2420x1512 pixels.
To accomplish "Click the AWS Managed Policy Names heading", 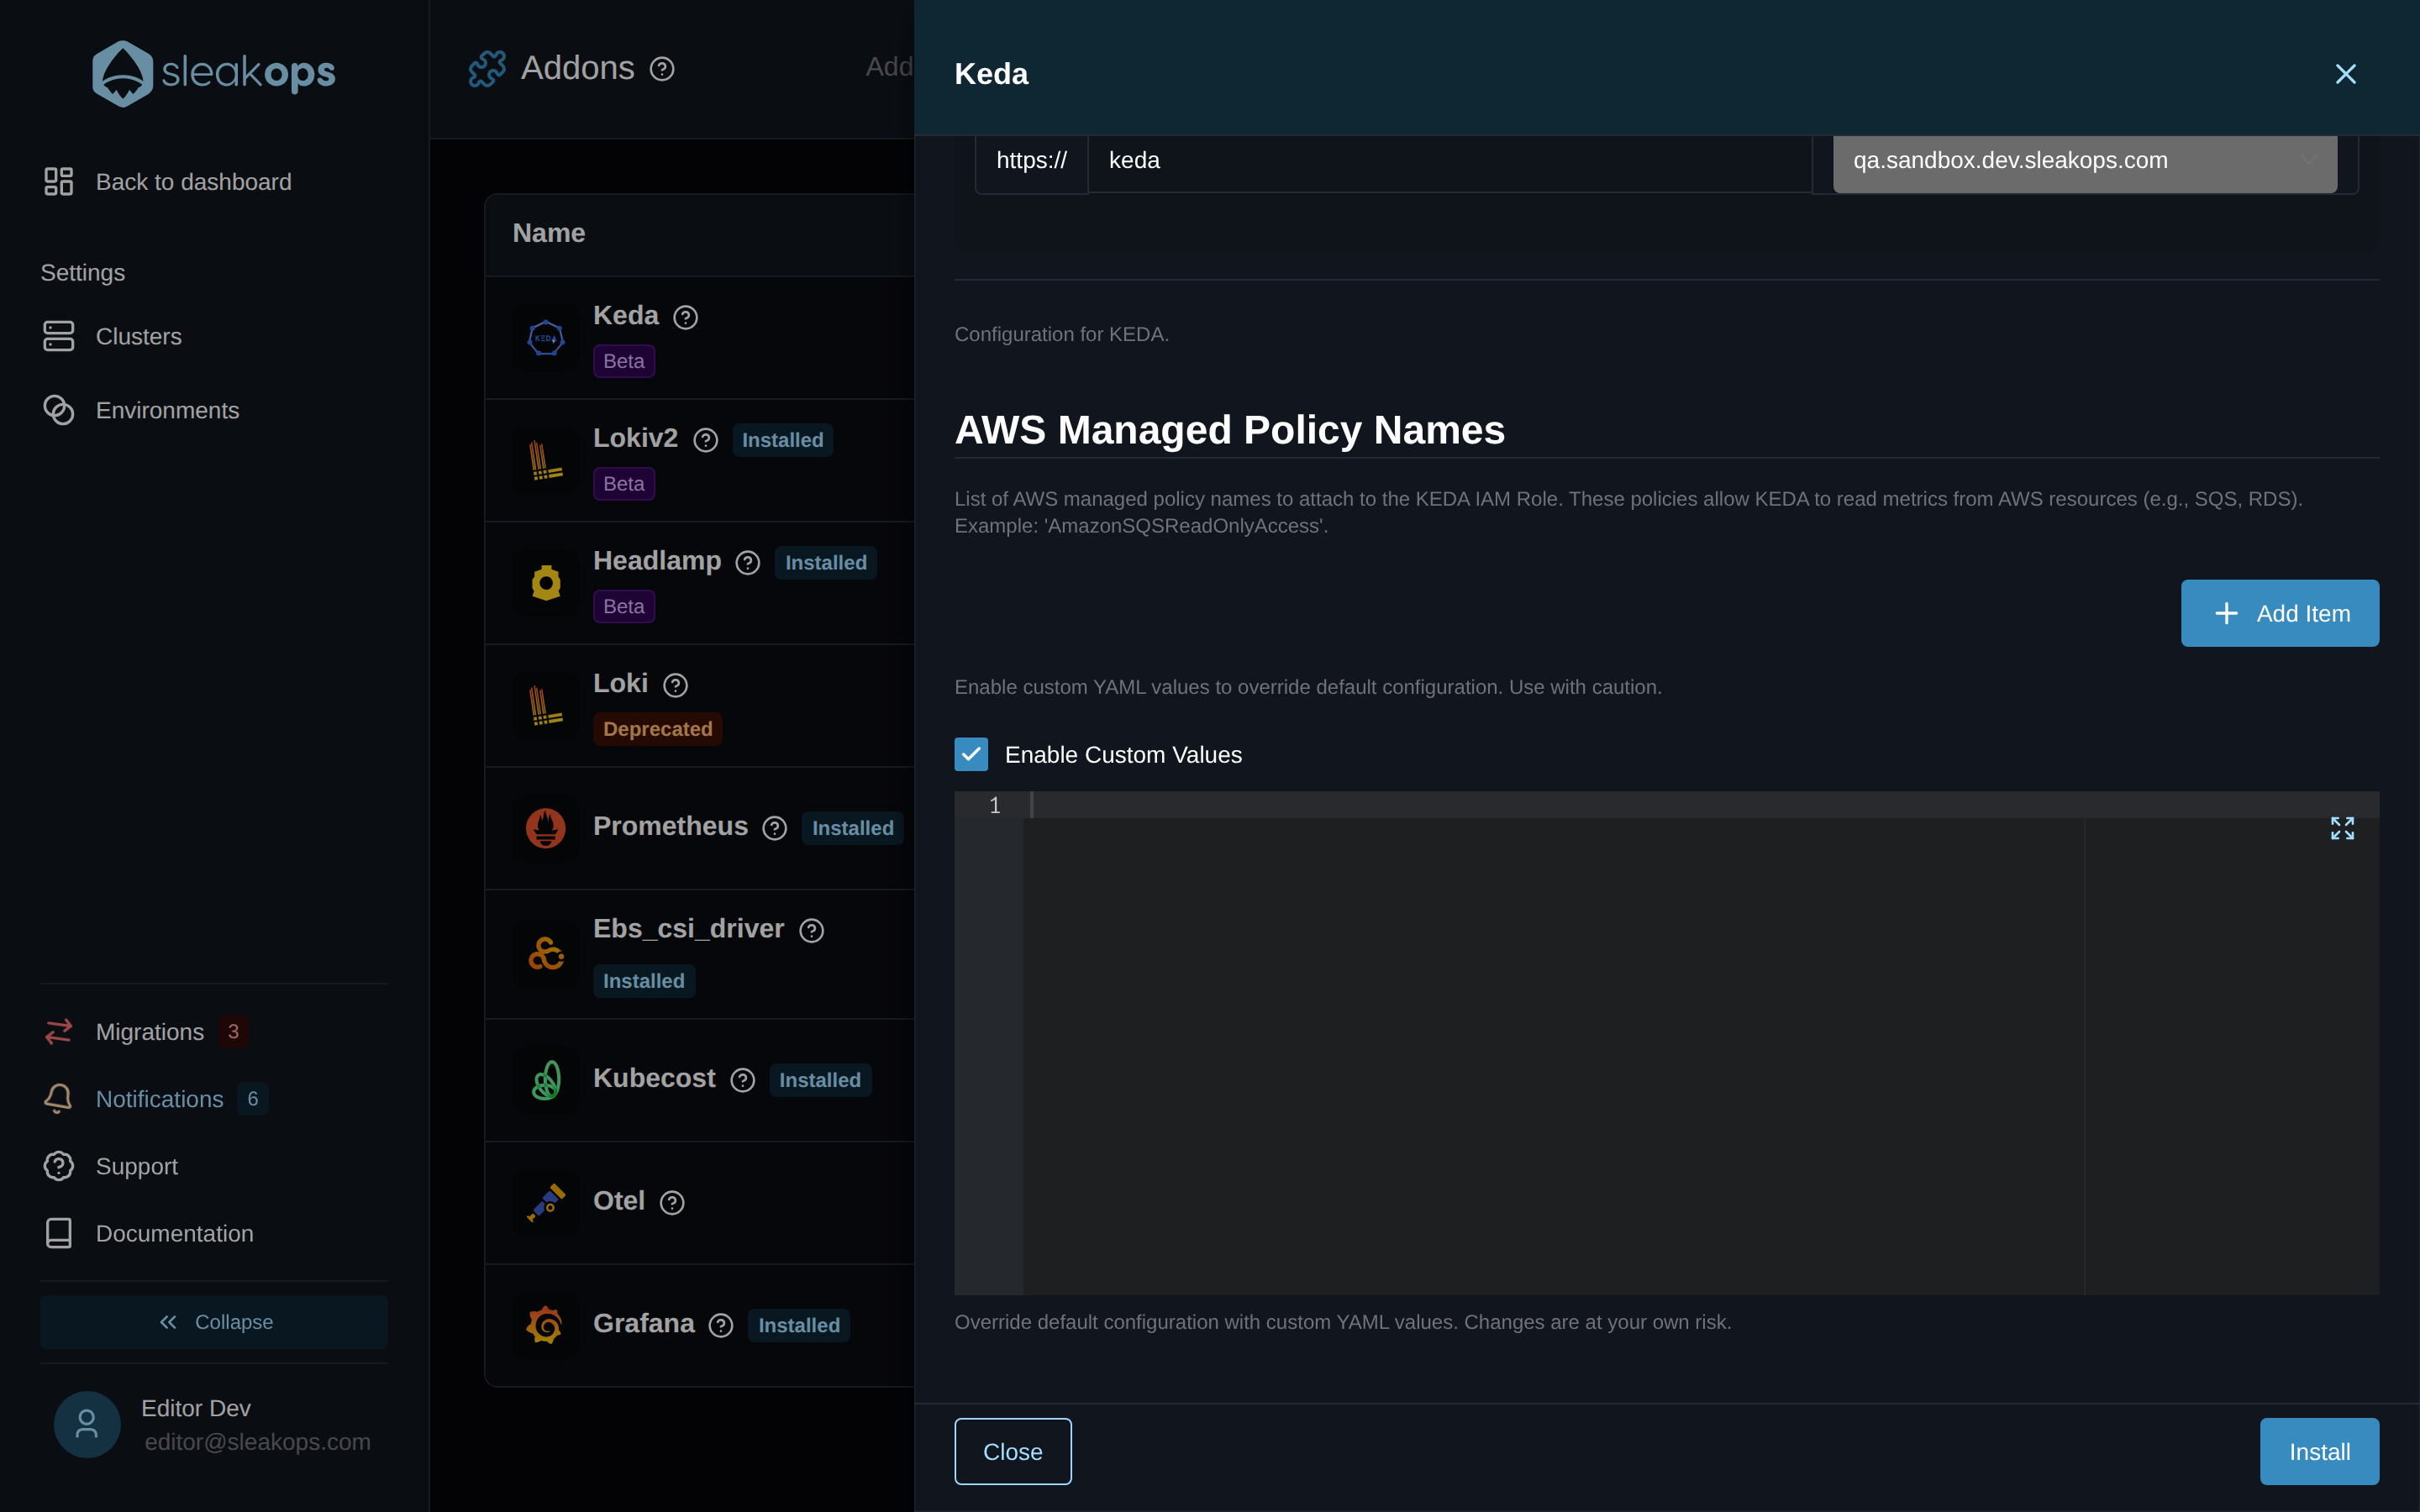I will click(x=1229, y=430).
